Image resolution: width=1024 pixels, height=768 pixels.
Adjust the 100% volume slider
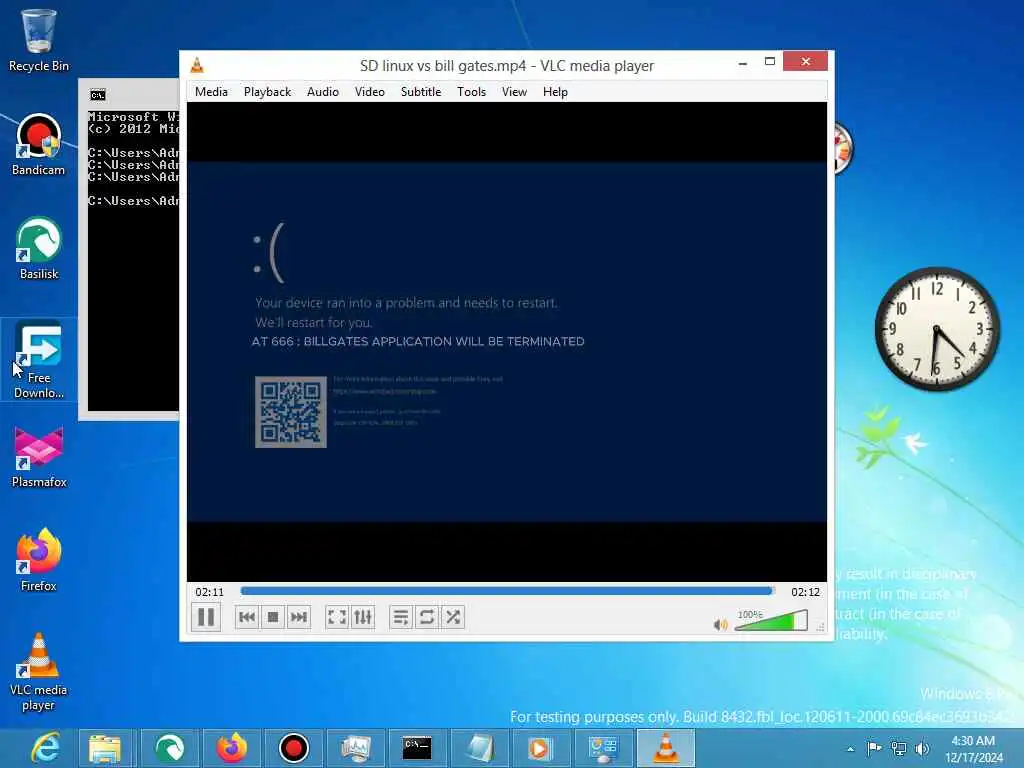771,620
